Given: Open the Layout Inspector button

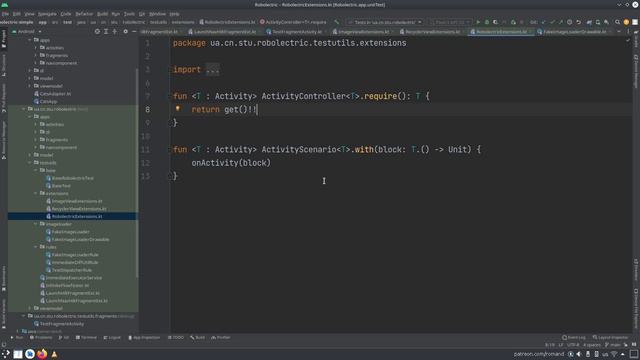Looking at the screenshot, I should [610, 338].
